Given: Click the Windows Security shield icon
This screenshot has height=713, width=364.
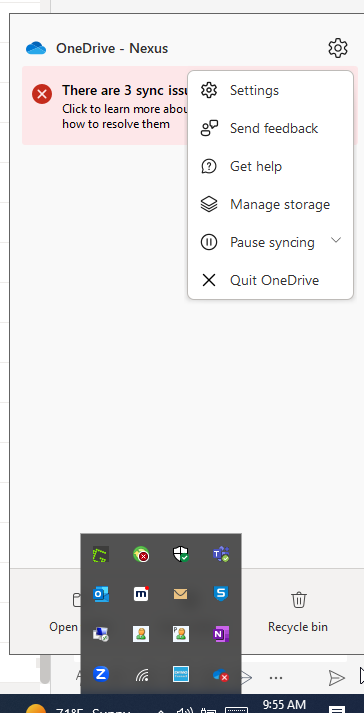Looking at the screenshot, I should tap(181, 554).
